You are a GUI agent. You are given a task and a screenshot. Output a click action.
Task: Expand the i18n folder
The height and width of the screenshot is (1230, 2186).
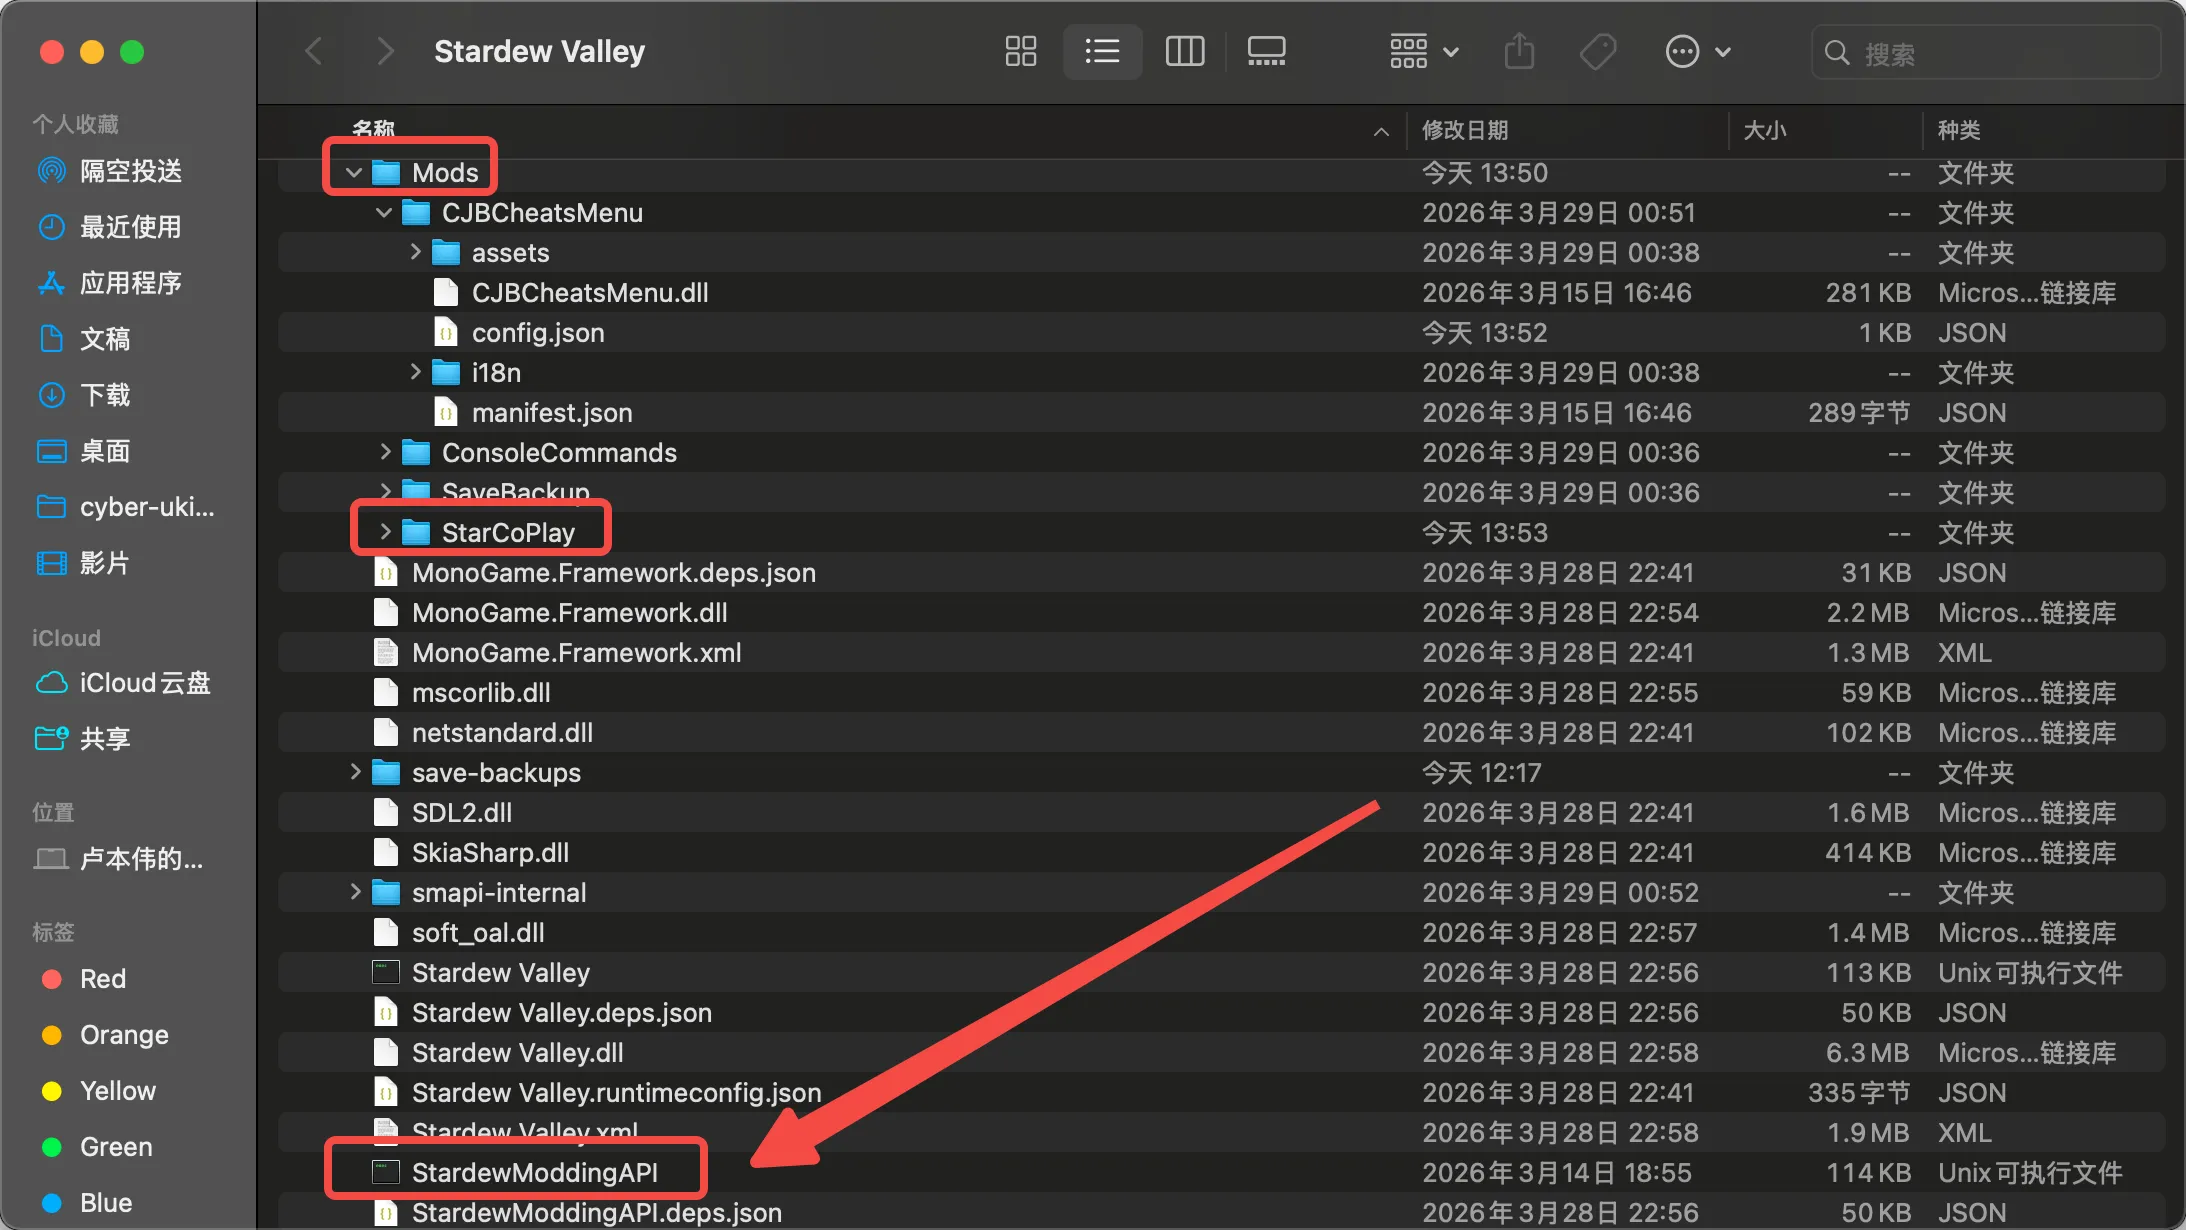tap(415, 372)
